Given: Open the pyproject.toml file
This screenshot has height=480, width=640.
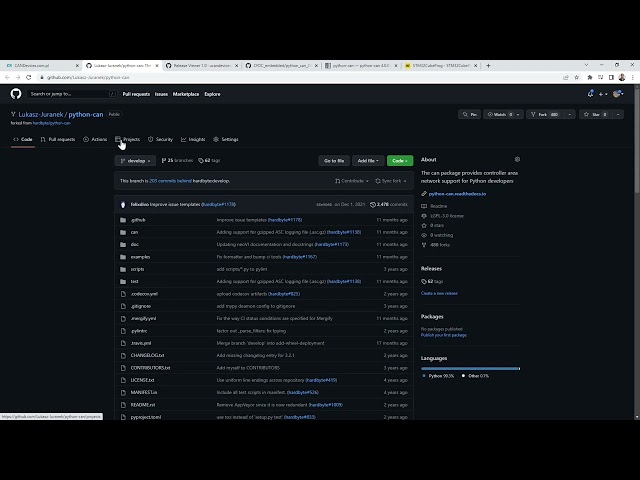Looking at the screenshot, I should coord(146,417).
